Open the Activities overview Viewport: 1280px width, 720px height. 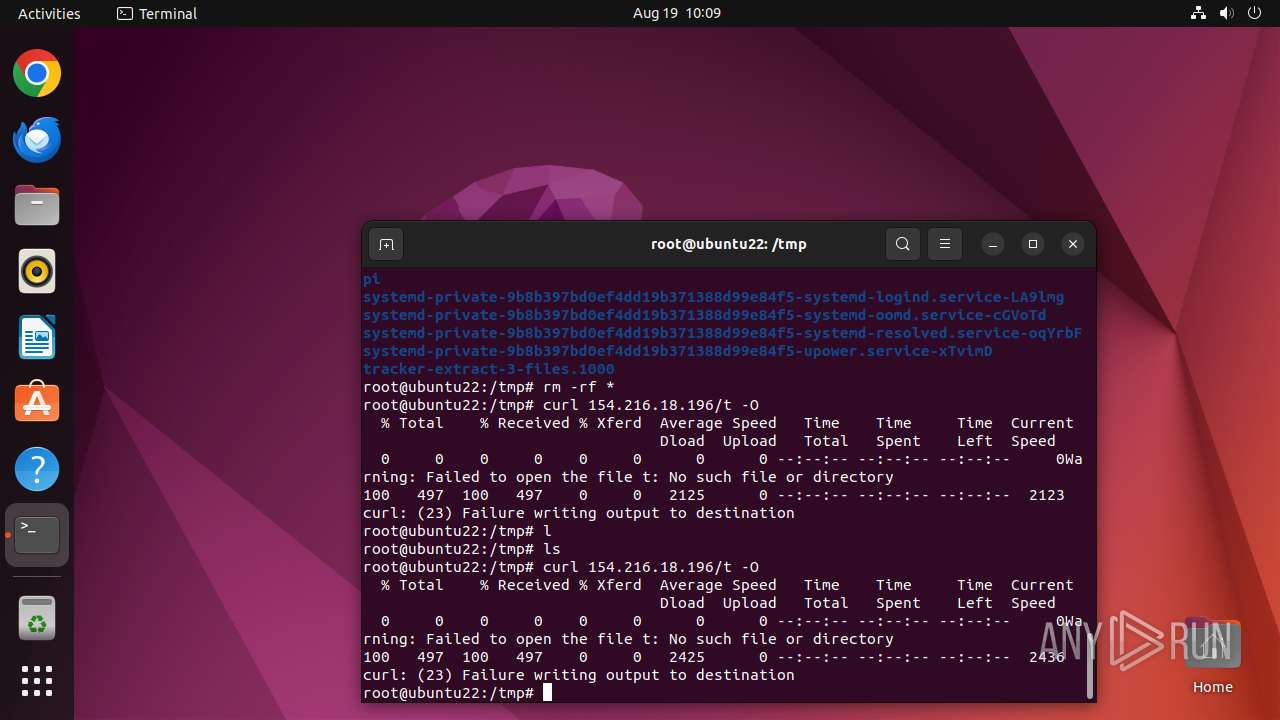coord(49,13)
